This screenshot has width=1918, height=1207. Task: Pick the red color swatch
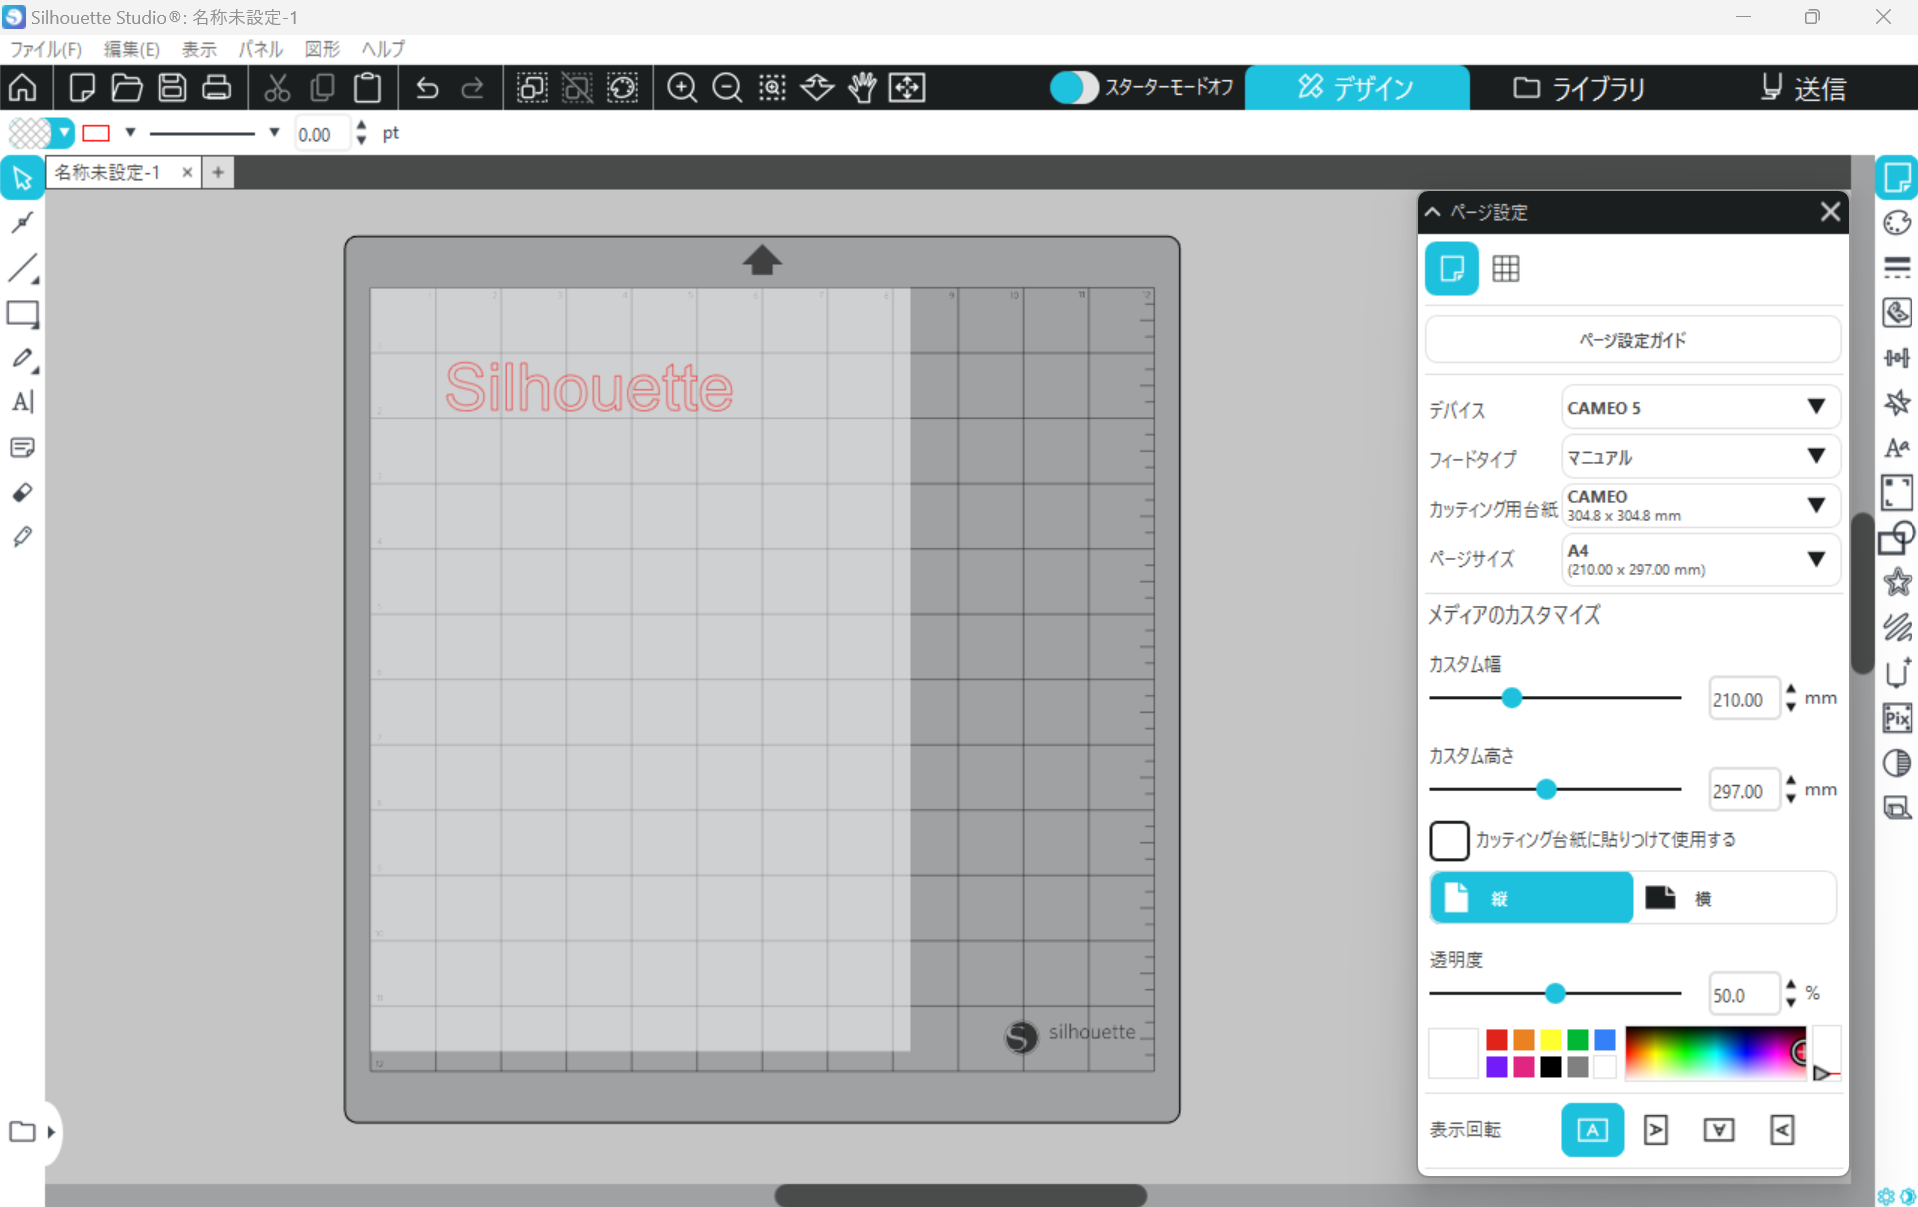click(x=1496, y=1040)
